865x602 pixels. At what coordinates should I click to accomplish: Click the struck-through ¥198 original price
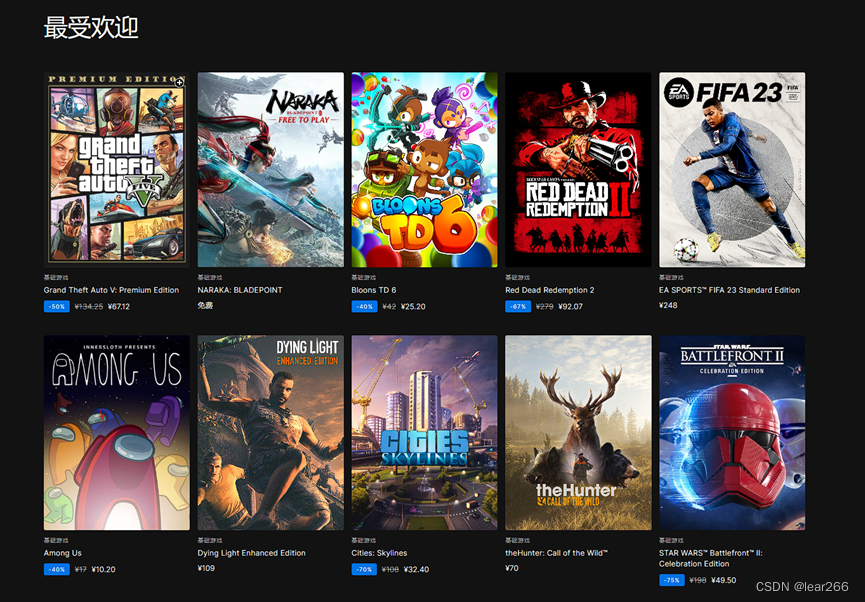pos(698,580)
